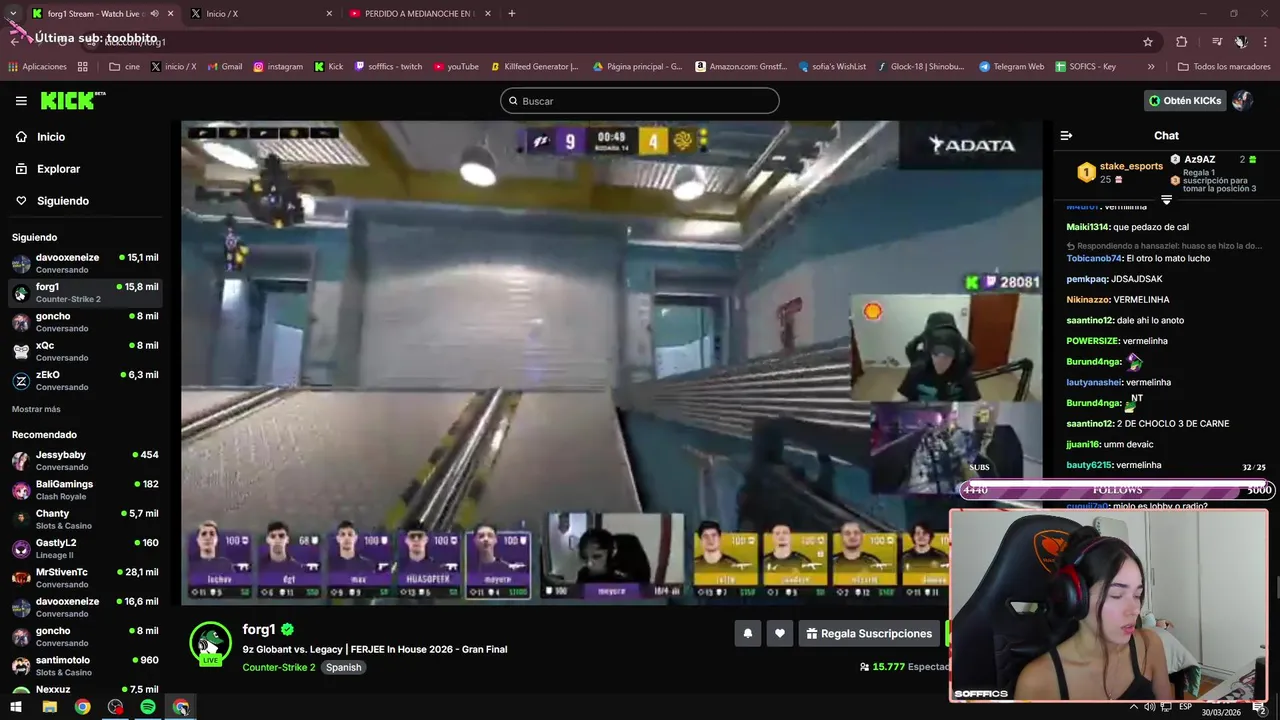This screenshot has width=1280, height=720.
Task: Click forg1 profile avatar with LIVE badge
Action: (x=210, y=643)
